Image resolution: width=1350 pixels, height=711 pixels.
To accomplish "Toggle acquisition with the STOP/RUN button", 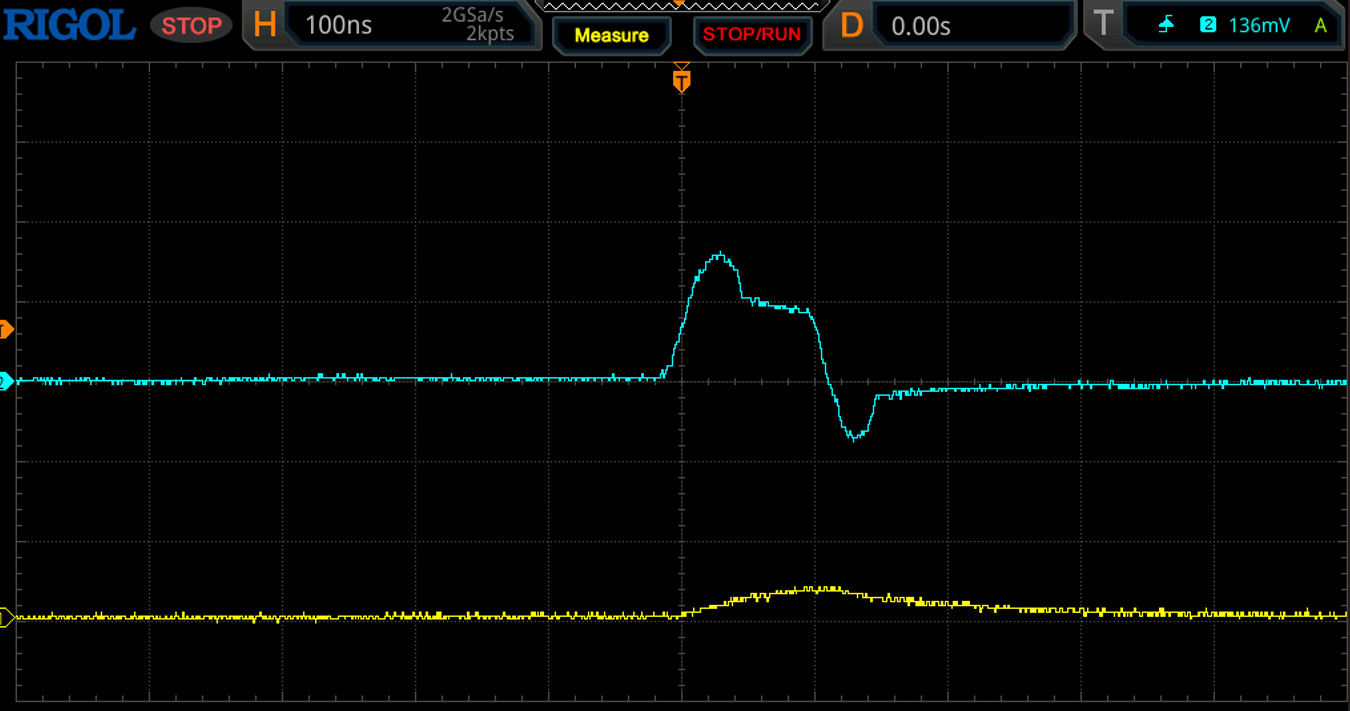I will click(x=751, y=34).
